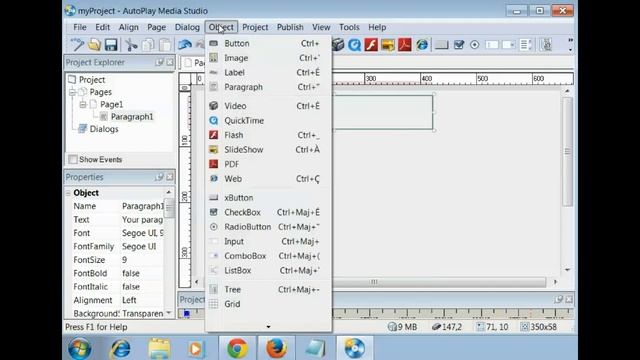
Task: Choose Image from the Object menu
Action: tap(269, 58)
